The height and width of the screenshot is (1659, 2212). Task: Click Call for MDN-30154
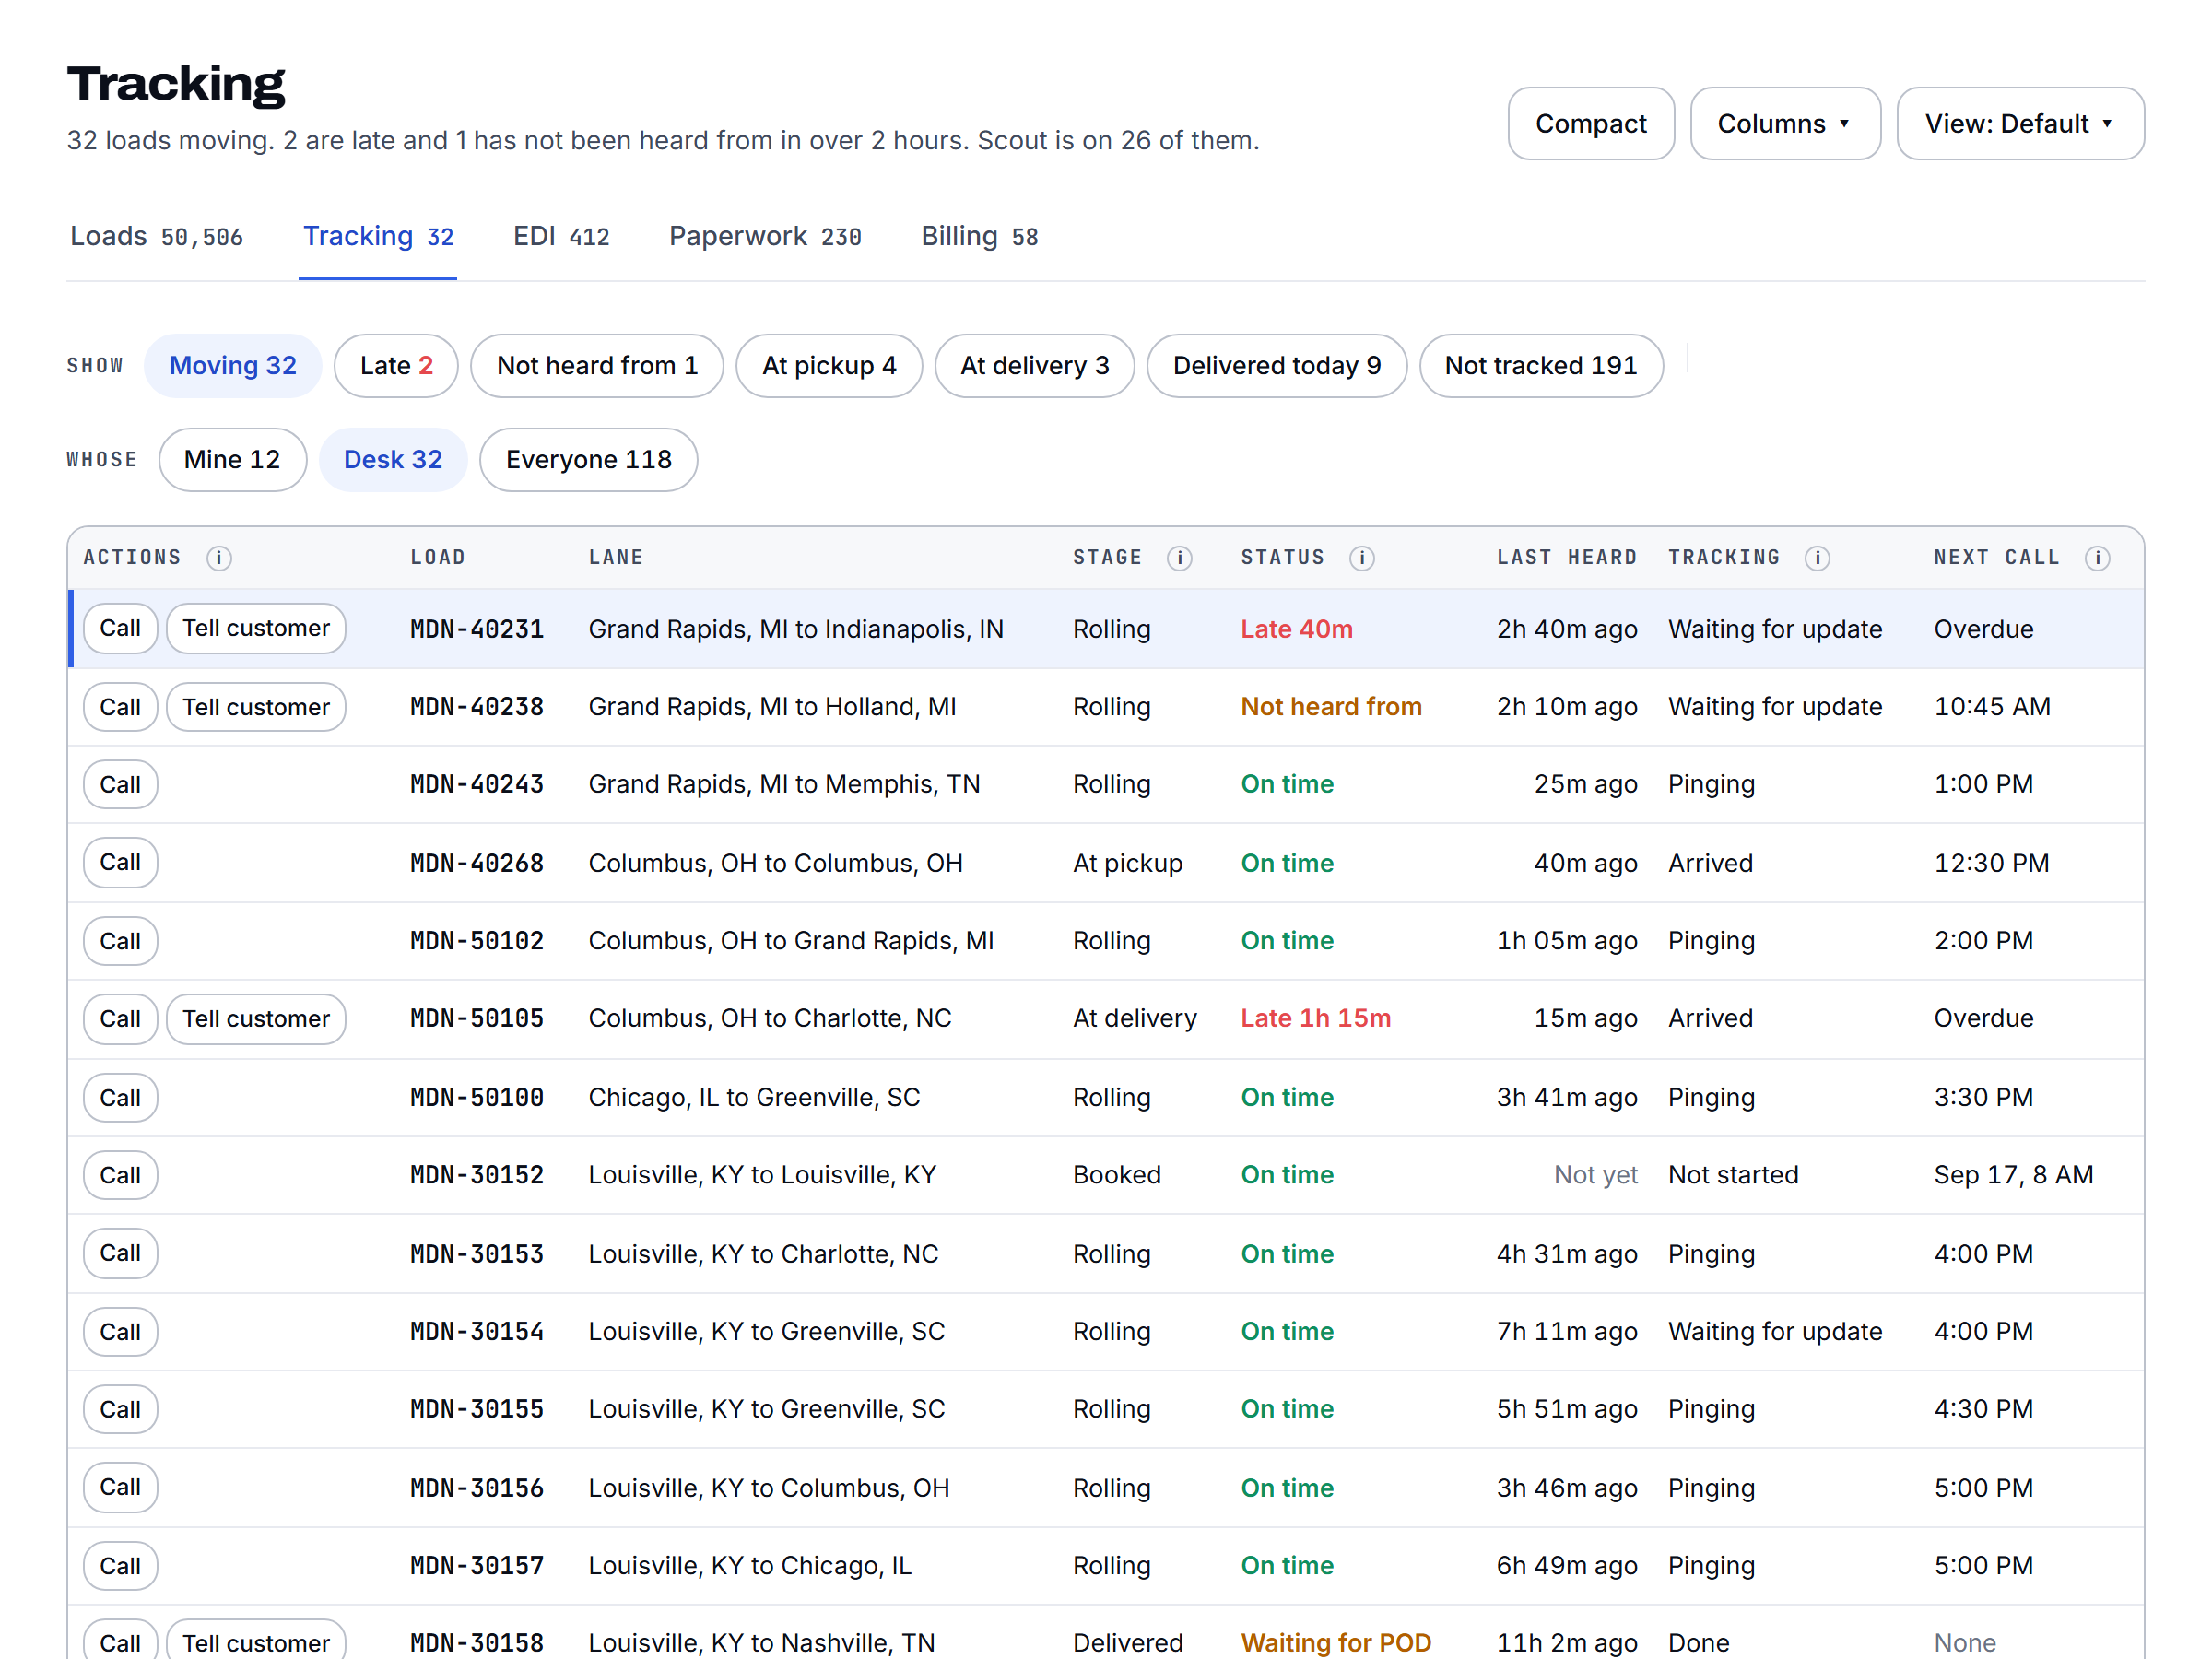[120, 1331]
